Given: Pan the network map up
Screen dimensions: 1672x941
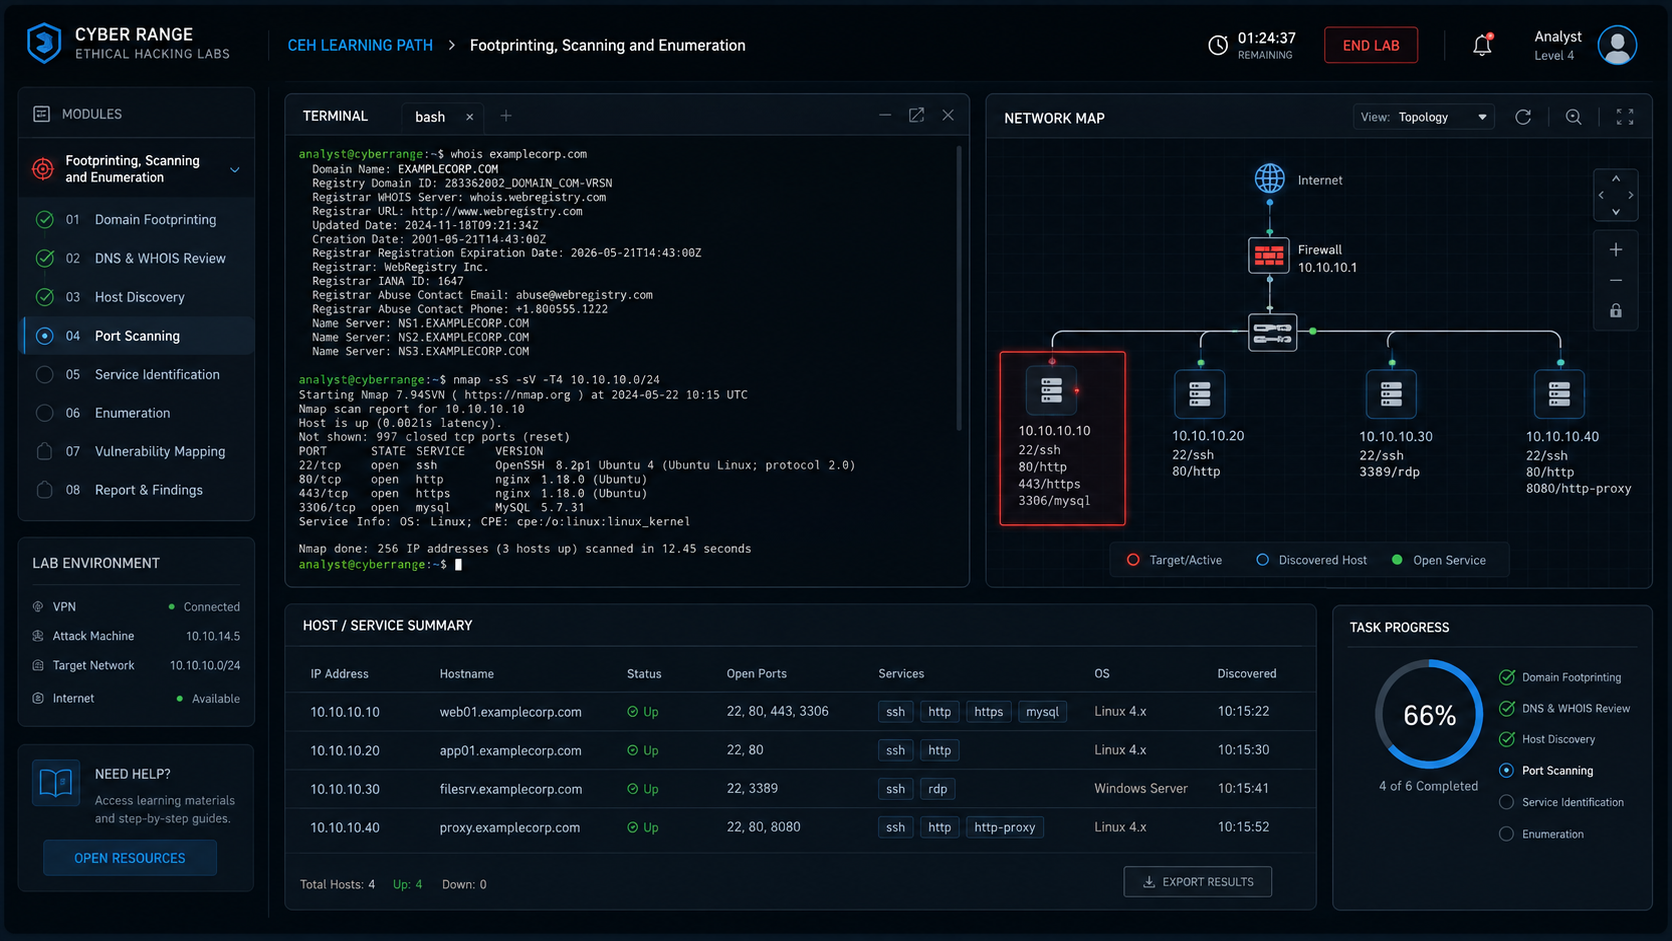Looking at the screenshot, I should [1616, 179].
